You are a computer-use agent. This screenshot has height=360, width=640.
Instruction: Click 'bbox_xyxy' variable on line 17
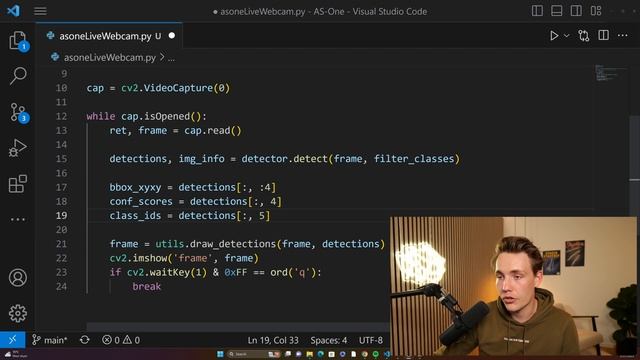point(135,187)
